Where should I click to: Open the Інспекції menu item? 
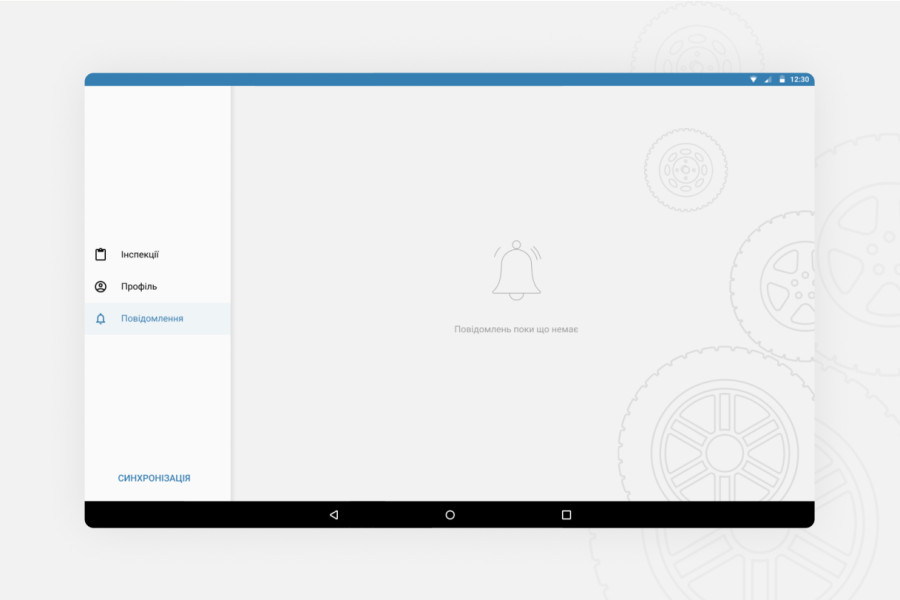[x=140, y=255]
